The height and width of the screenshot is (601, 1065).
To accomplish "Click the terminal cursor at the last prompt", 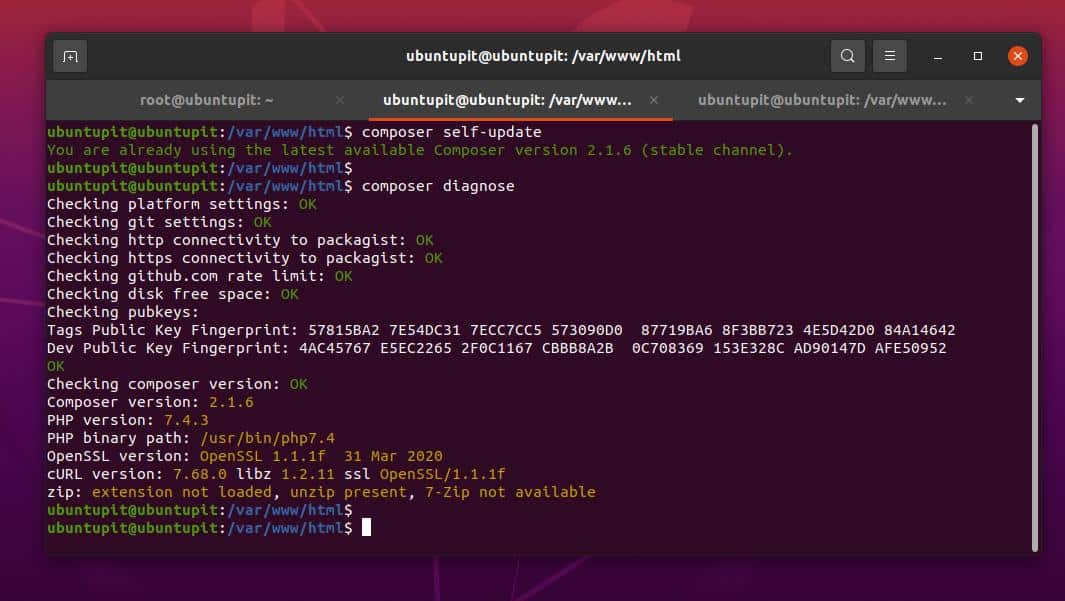I will pyautogui.click(x=366, y=528).
